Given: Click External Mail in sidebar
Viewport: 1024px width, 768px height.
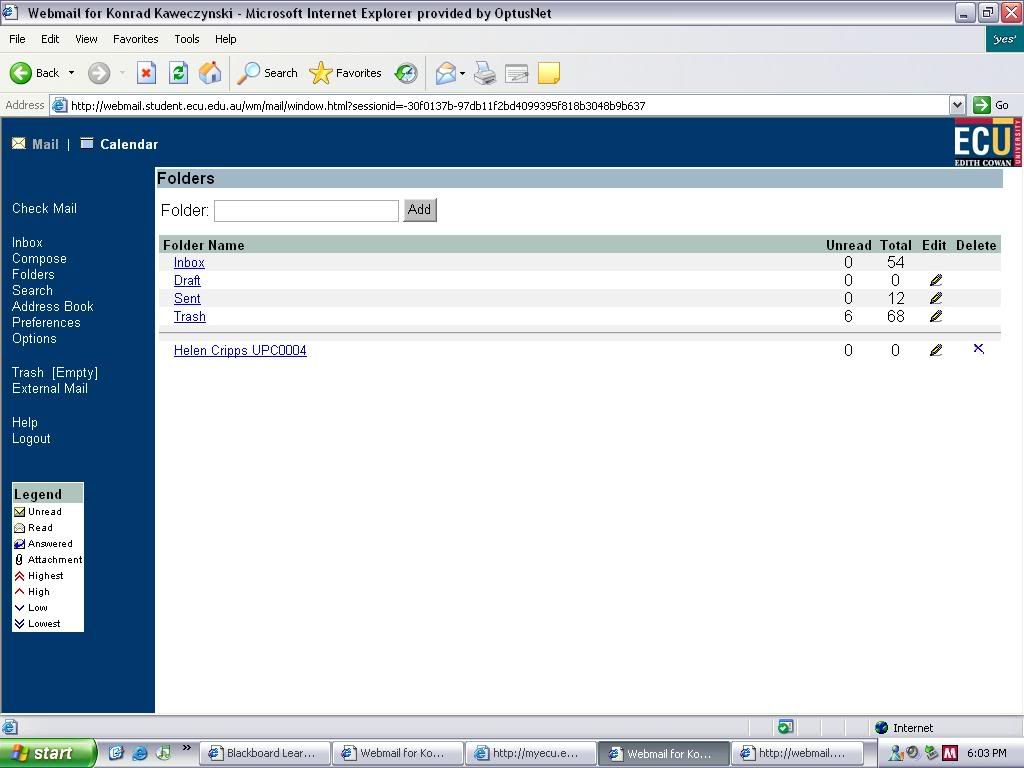Looking at the screenshot, I should coord(50,389).
